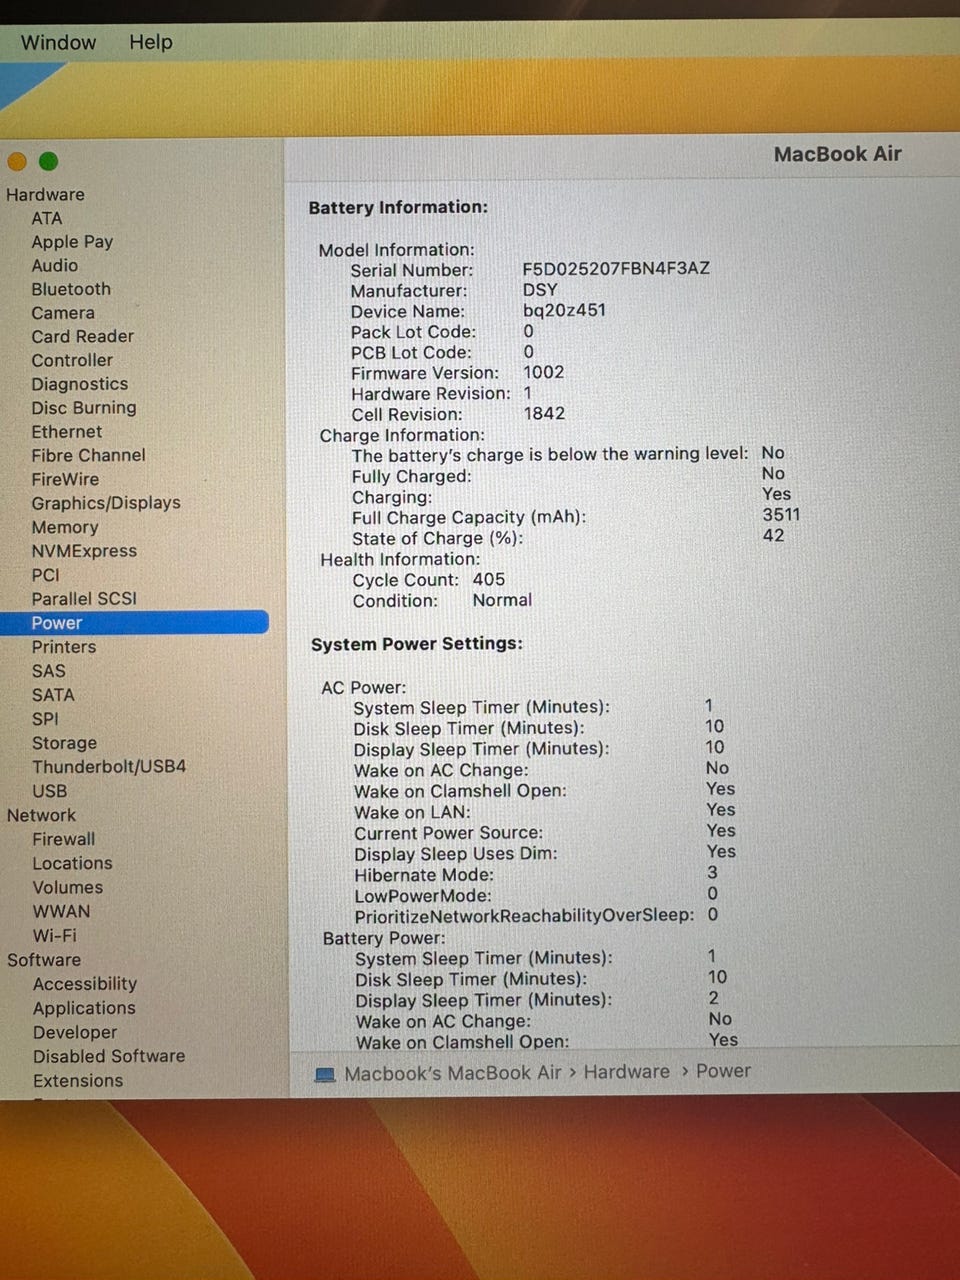This screenshot has height=1280, width=960.
Task: Click Cell Revision value 1842
Action: pos(544,413)
